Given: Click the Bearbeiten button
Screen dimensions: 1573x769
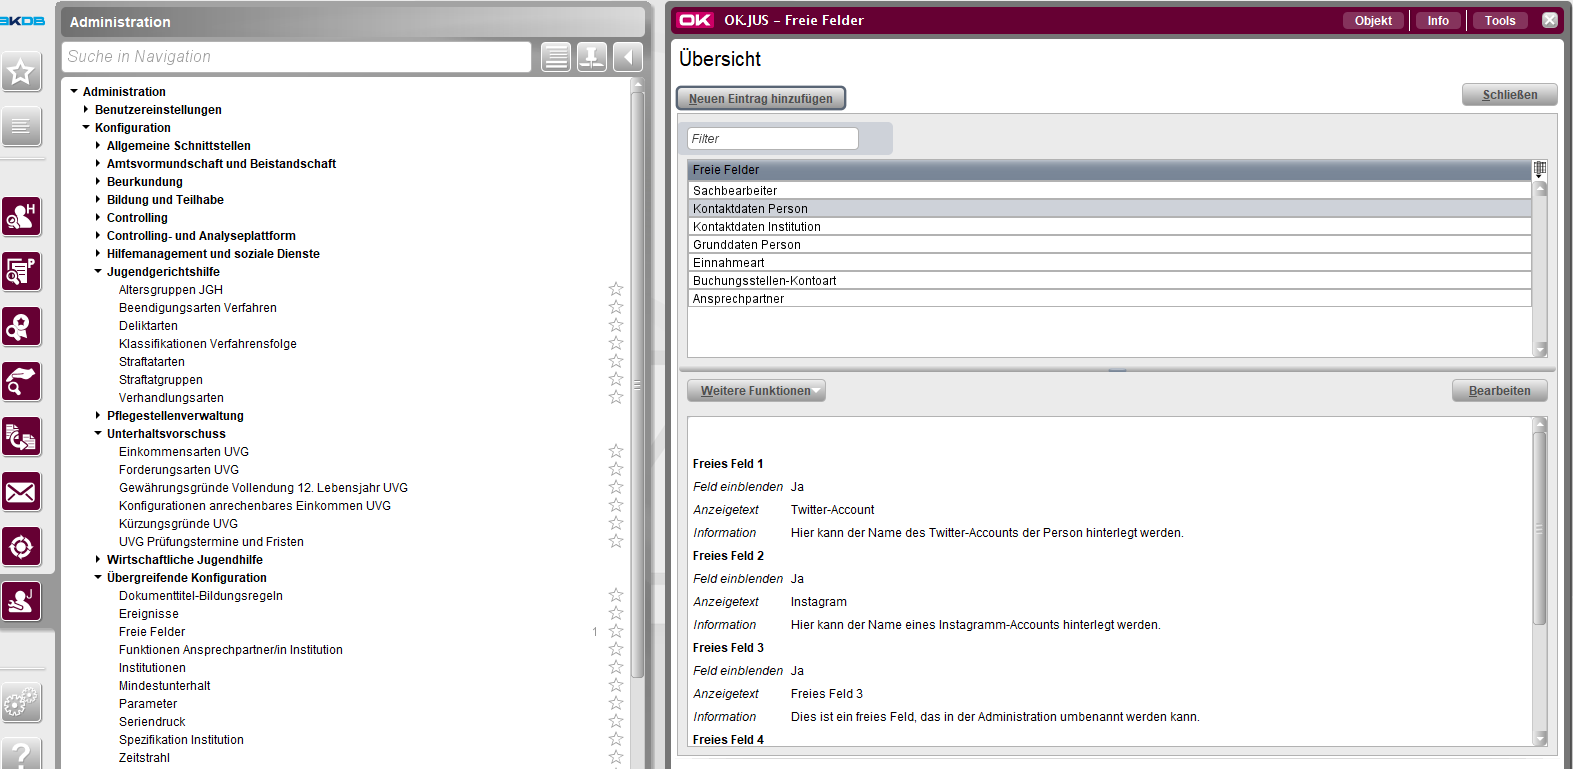Looking at the screenshot, I should tap(1499, 391).
